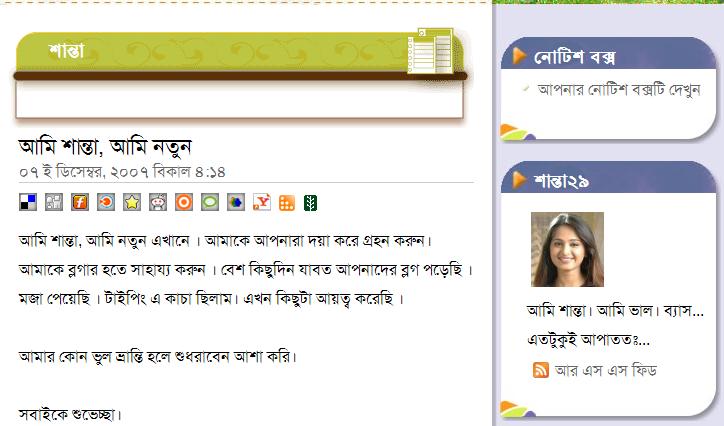Open the orange RSS feed icon
This screenshot has width=724, height=426.
(x=541, y=370)
